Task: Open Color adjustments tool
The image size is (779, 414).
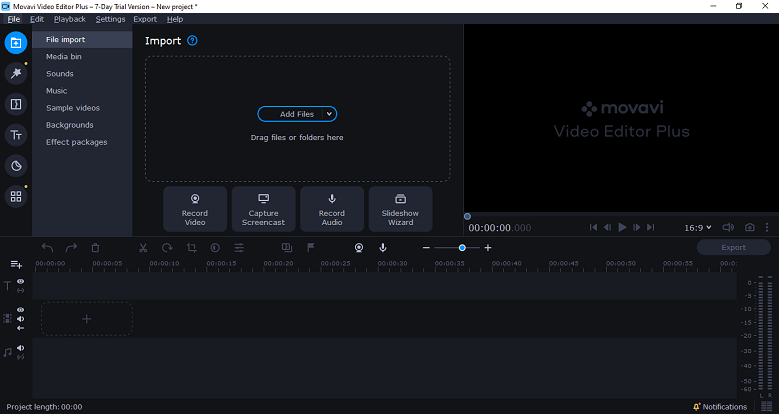Action: pyautogui.click(x=215, y=248)
